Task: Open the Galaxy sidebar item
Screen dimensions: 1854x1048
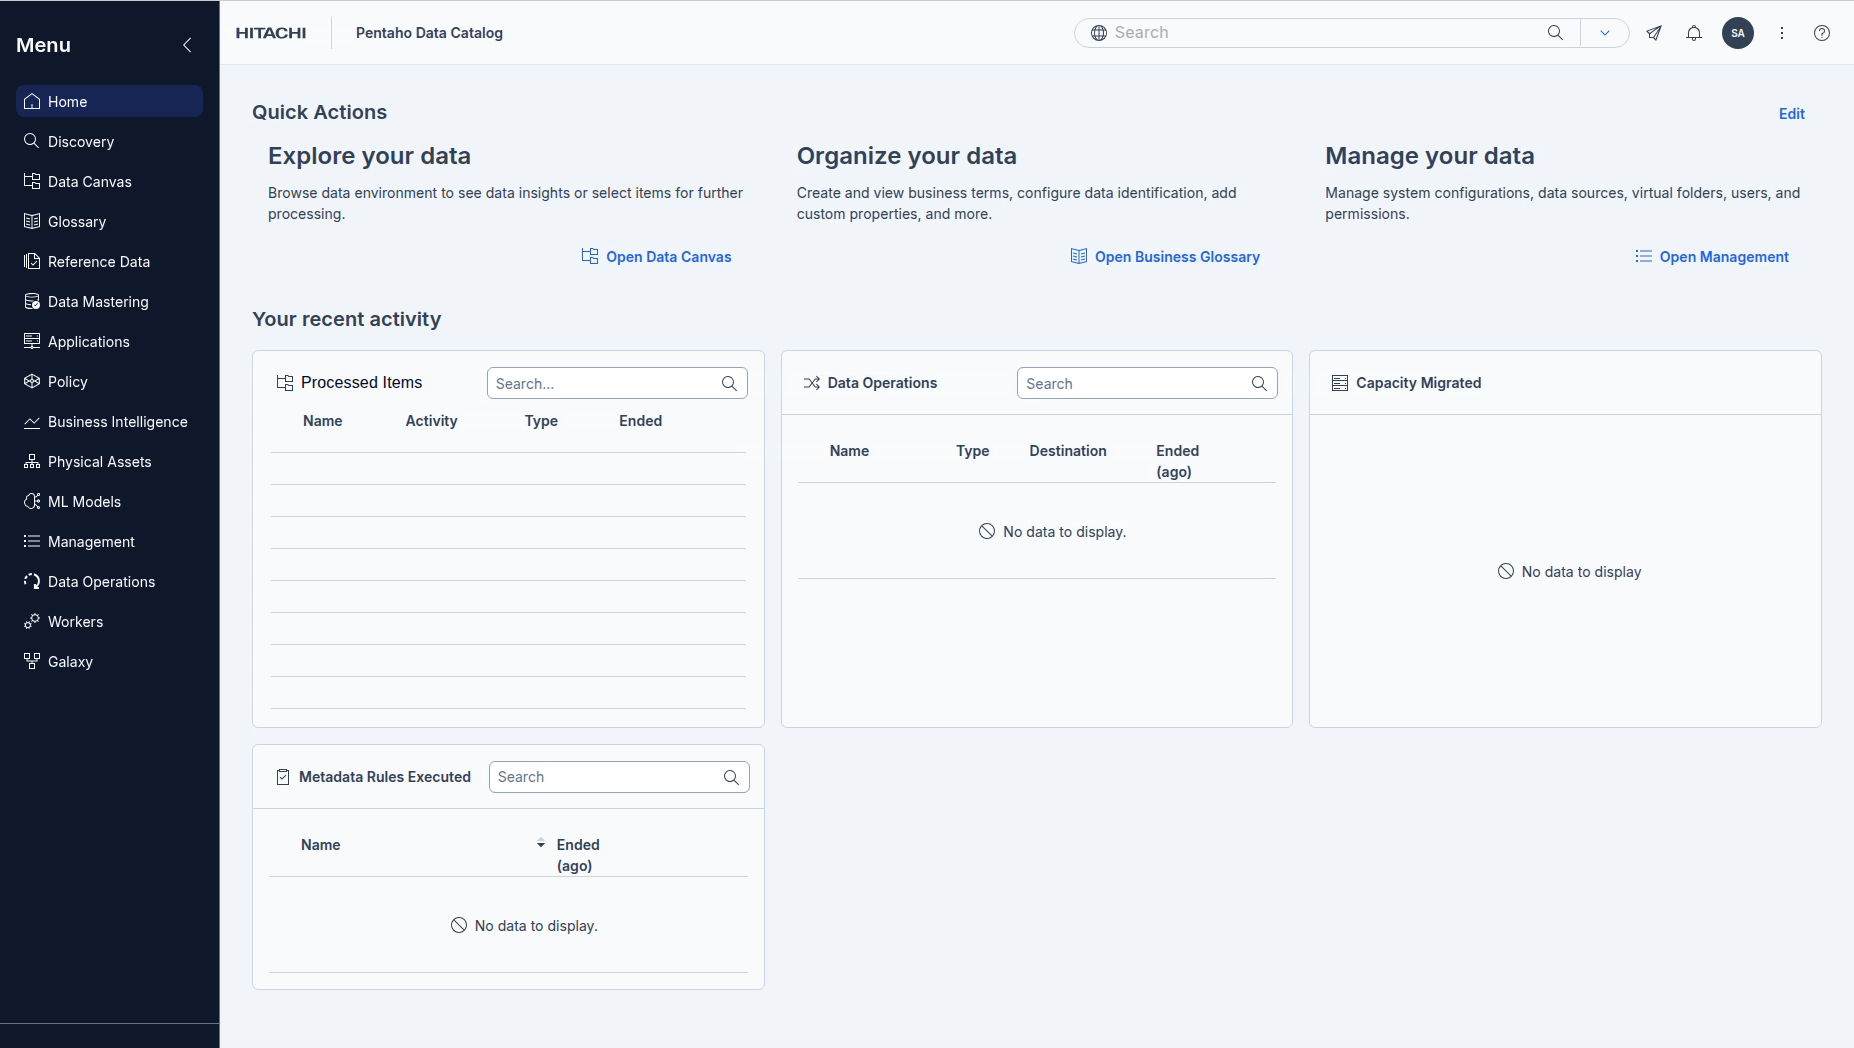Action: (70, 662)
